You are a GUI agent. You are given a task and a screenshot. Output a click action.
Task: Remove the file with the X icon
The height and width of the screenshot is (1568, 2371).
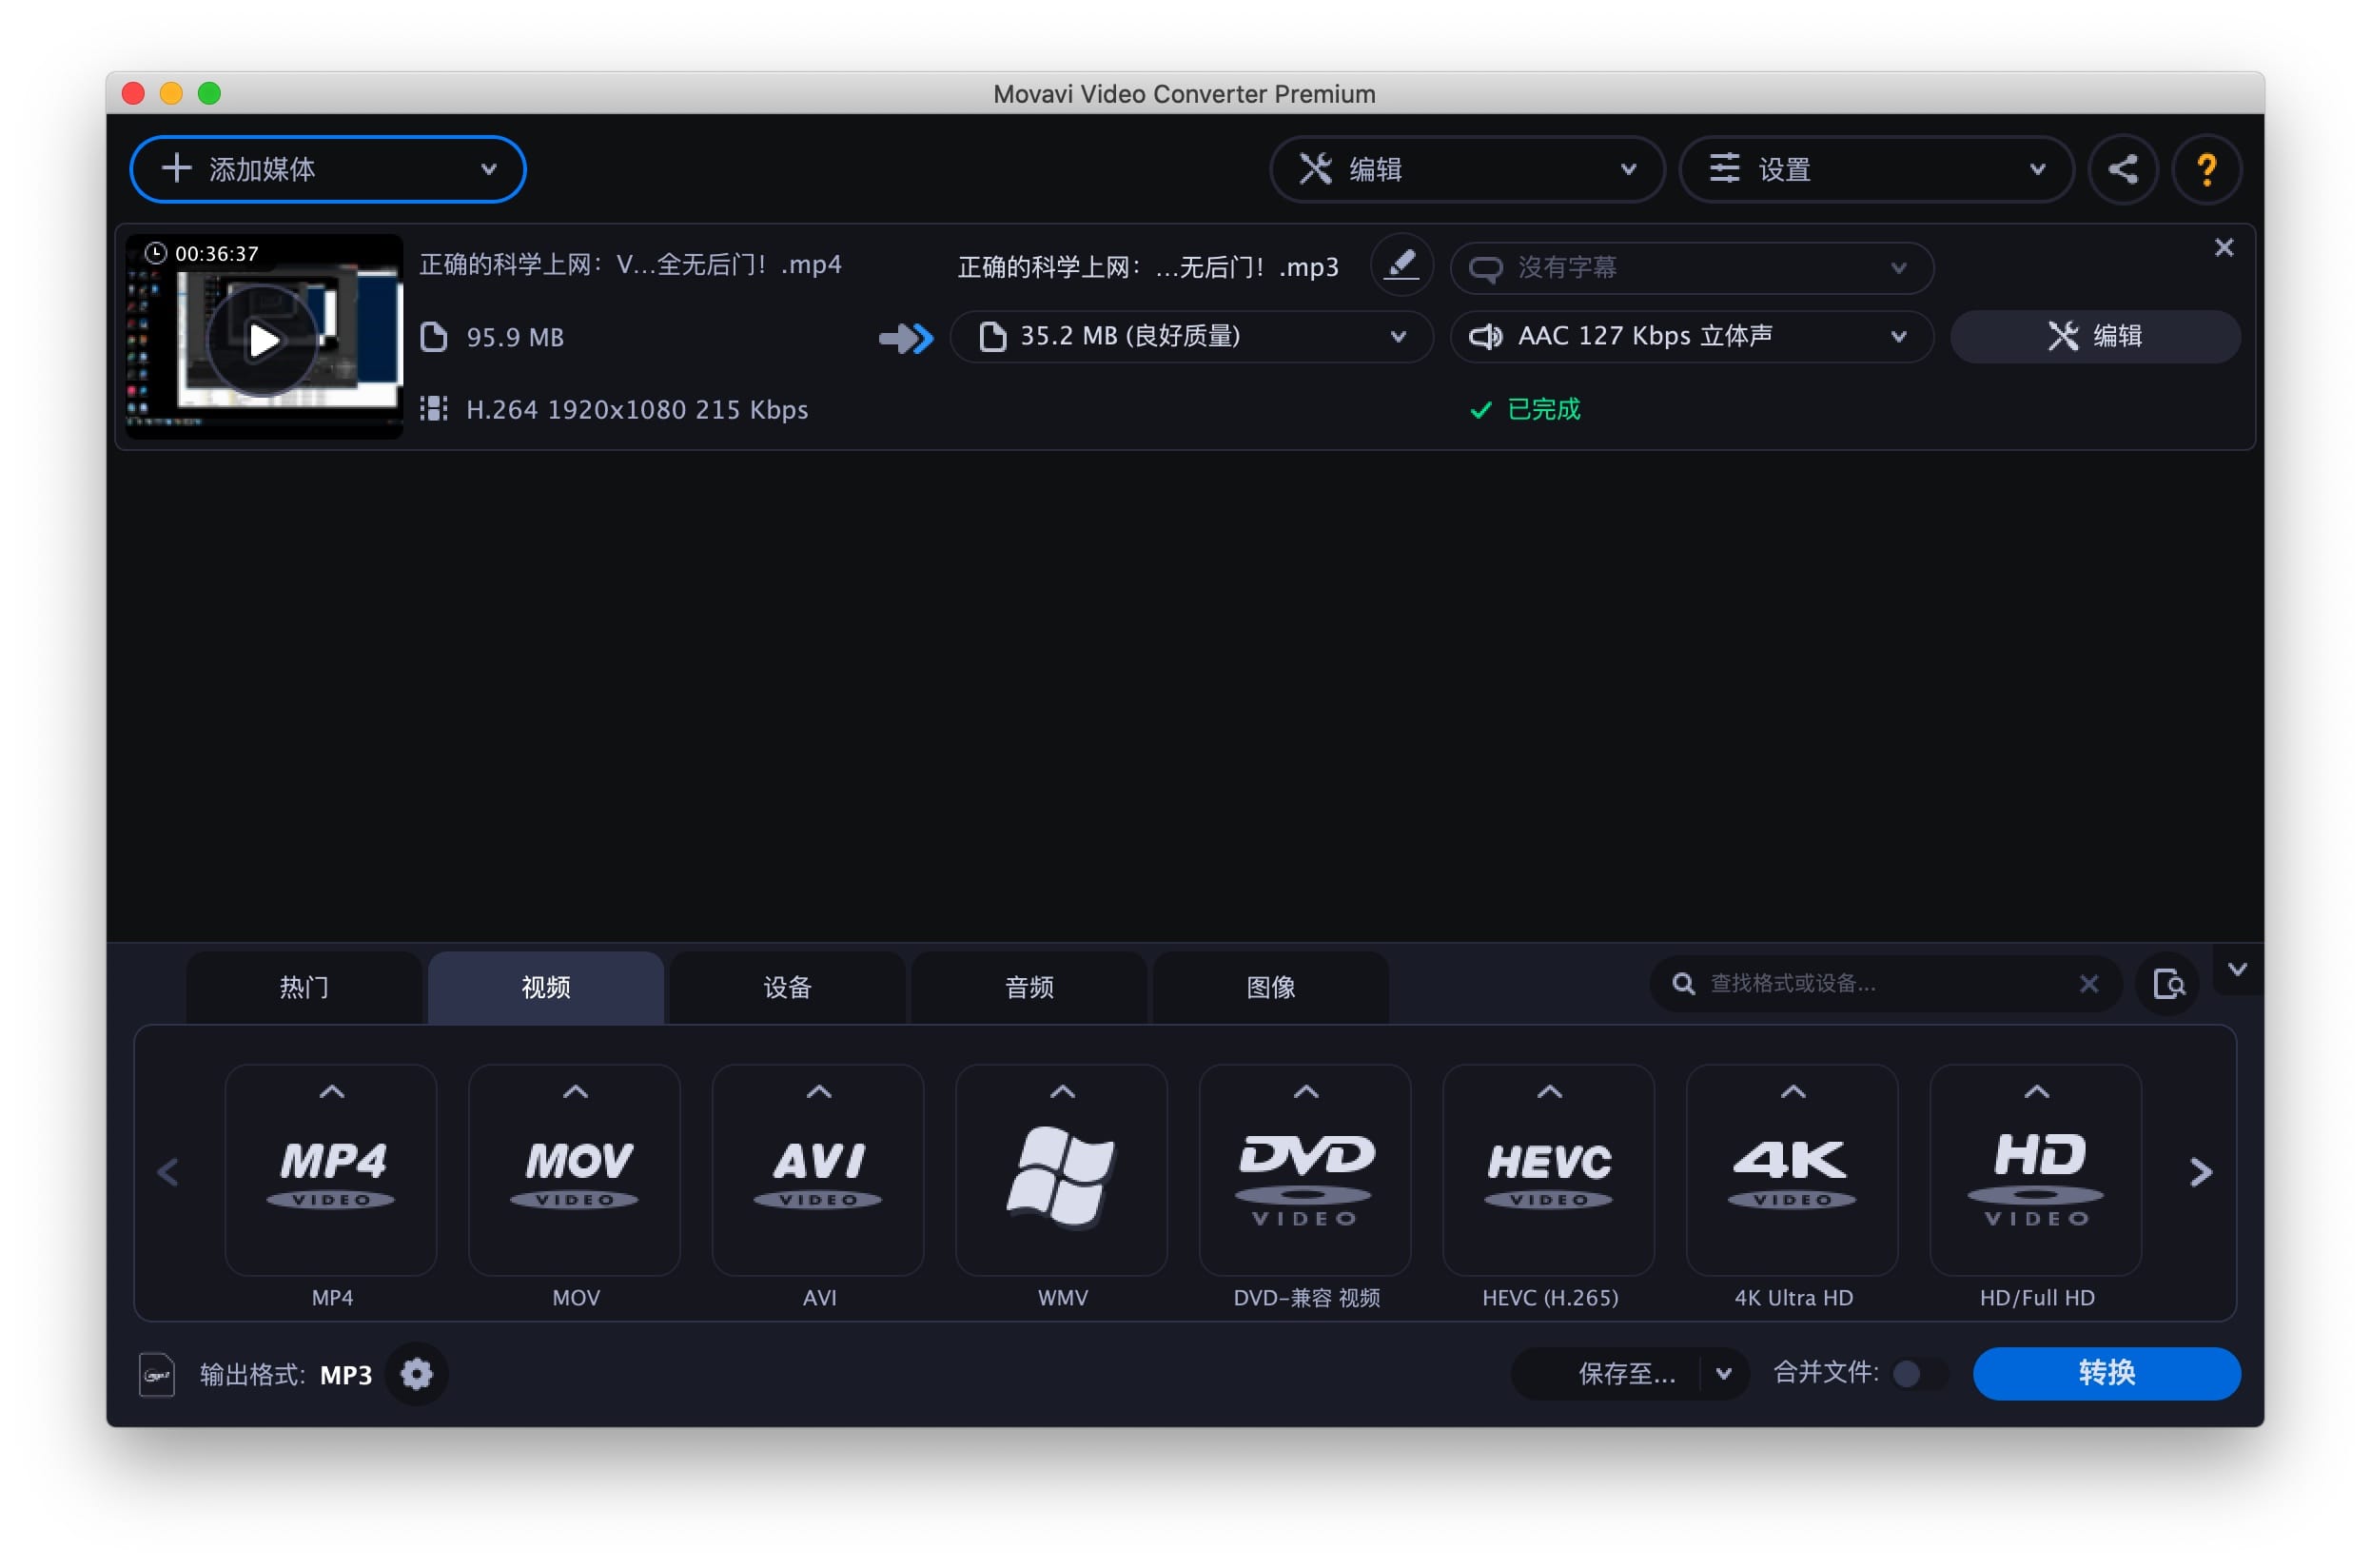click(2223, 248)
